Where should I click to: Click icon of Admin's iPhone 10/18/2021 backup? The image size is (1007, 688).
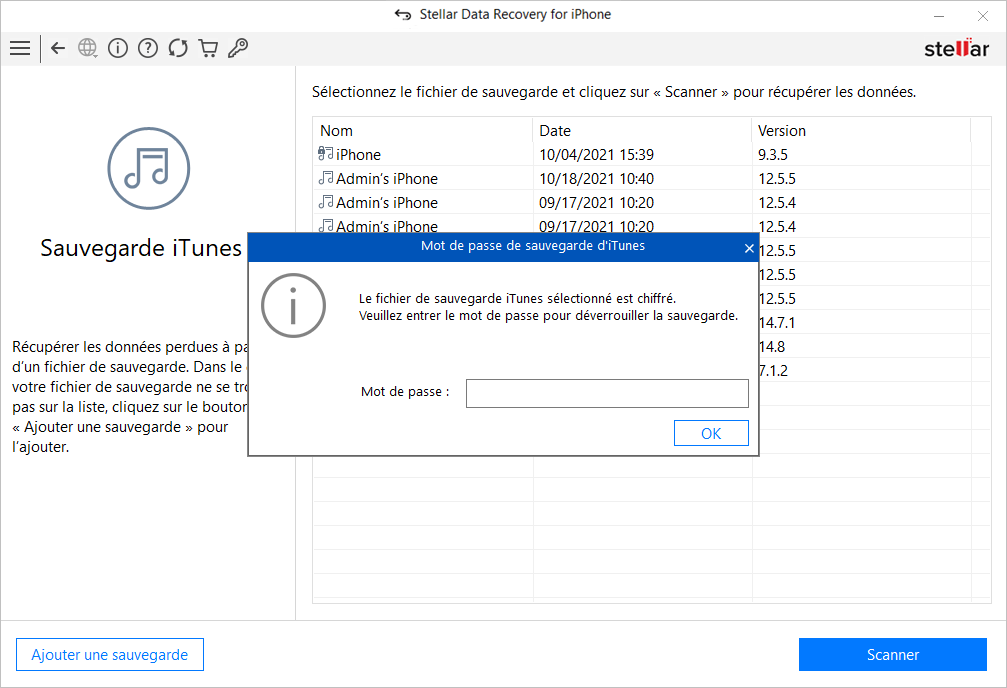(326, 178)
